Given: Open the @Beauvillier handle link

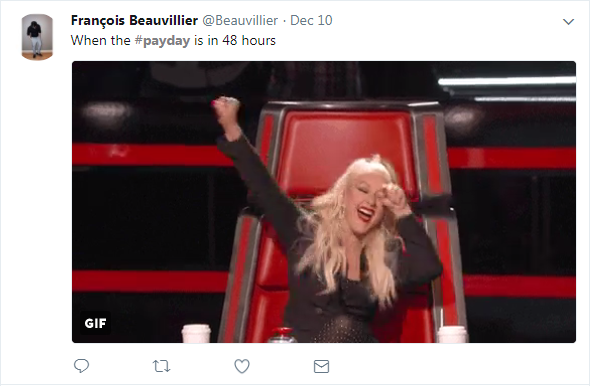Looking at the screenshot, I should tap(240, 20).
